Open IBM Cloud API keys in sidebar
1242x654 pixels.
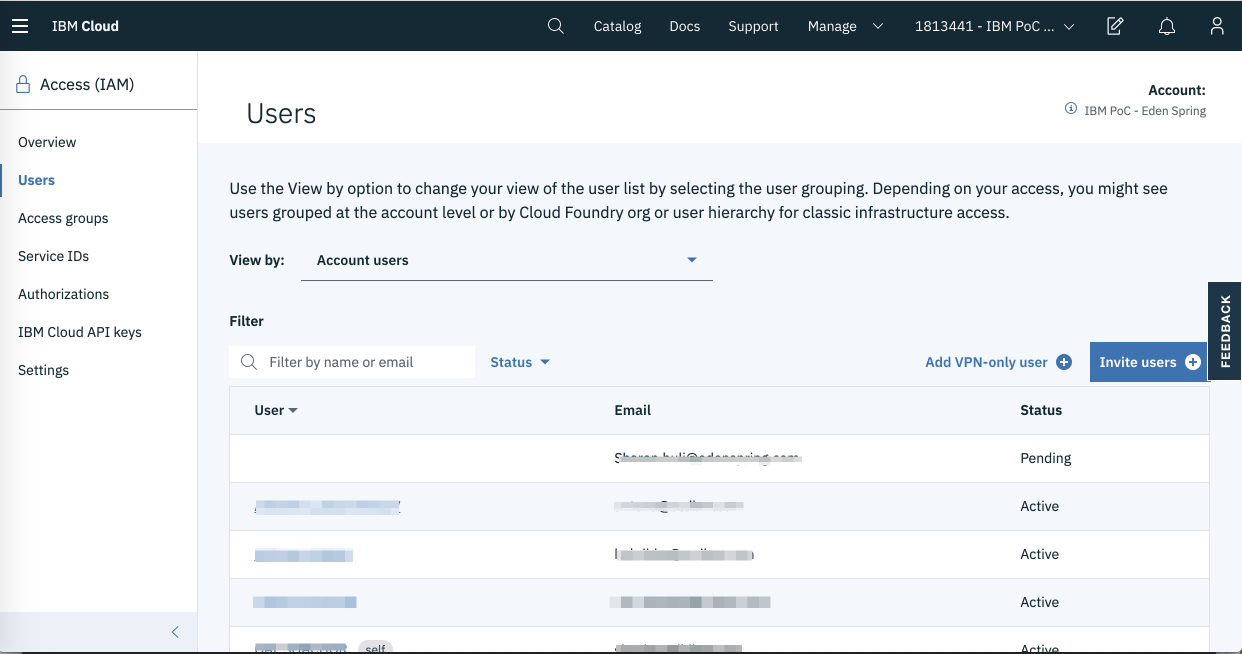[80, 332]
